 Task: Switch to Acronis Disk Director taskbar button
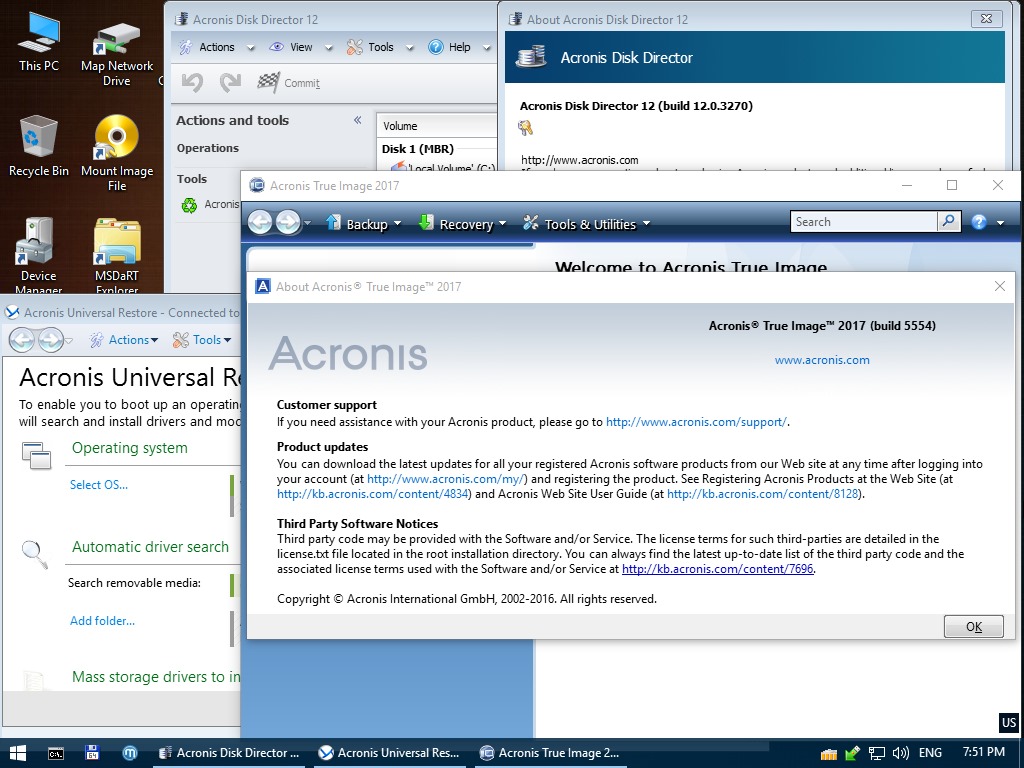click(229, 753)
